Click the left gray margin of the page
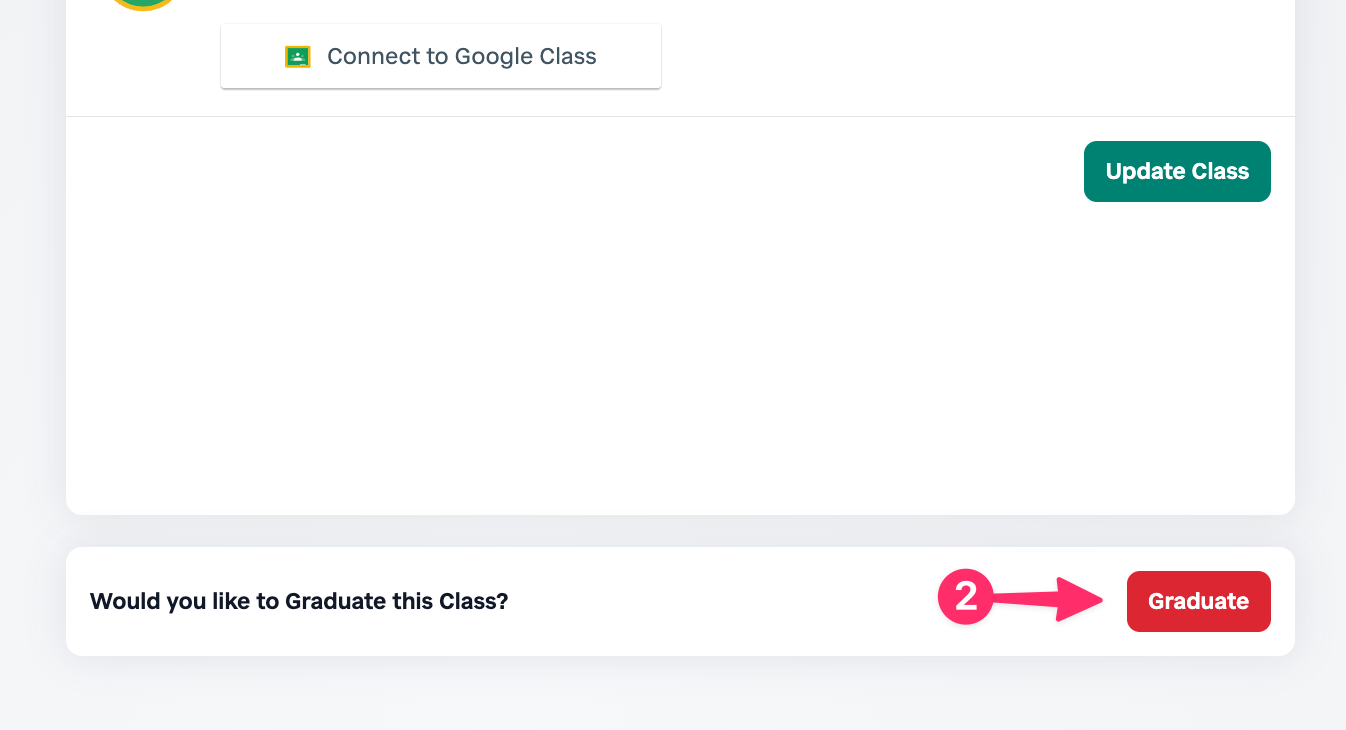1346x730 pixels. pos(32,350)
